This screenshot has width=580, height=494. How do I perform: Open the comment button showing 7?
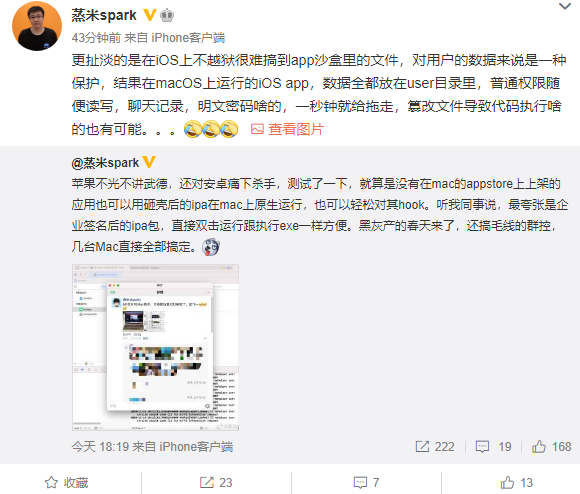click(366, 483)
